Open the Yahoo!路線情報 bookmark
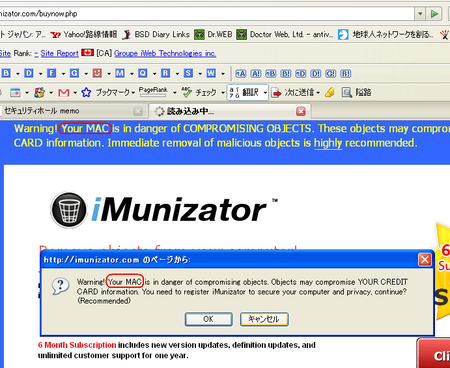This screenshot has width=450, height=368. [84, 34]
